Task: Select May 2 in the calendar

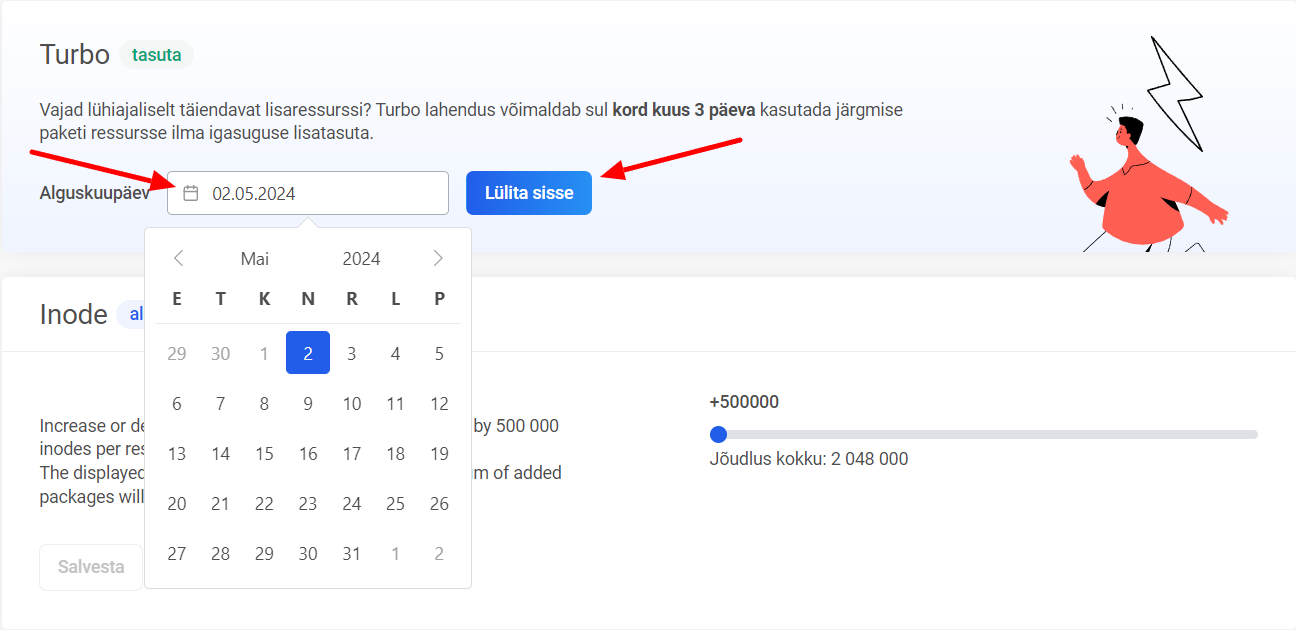Action: pyautogui.click(x=308, y=353)
